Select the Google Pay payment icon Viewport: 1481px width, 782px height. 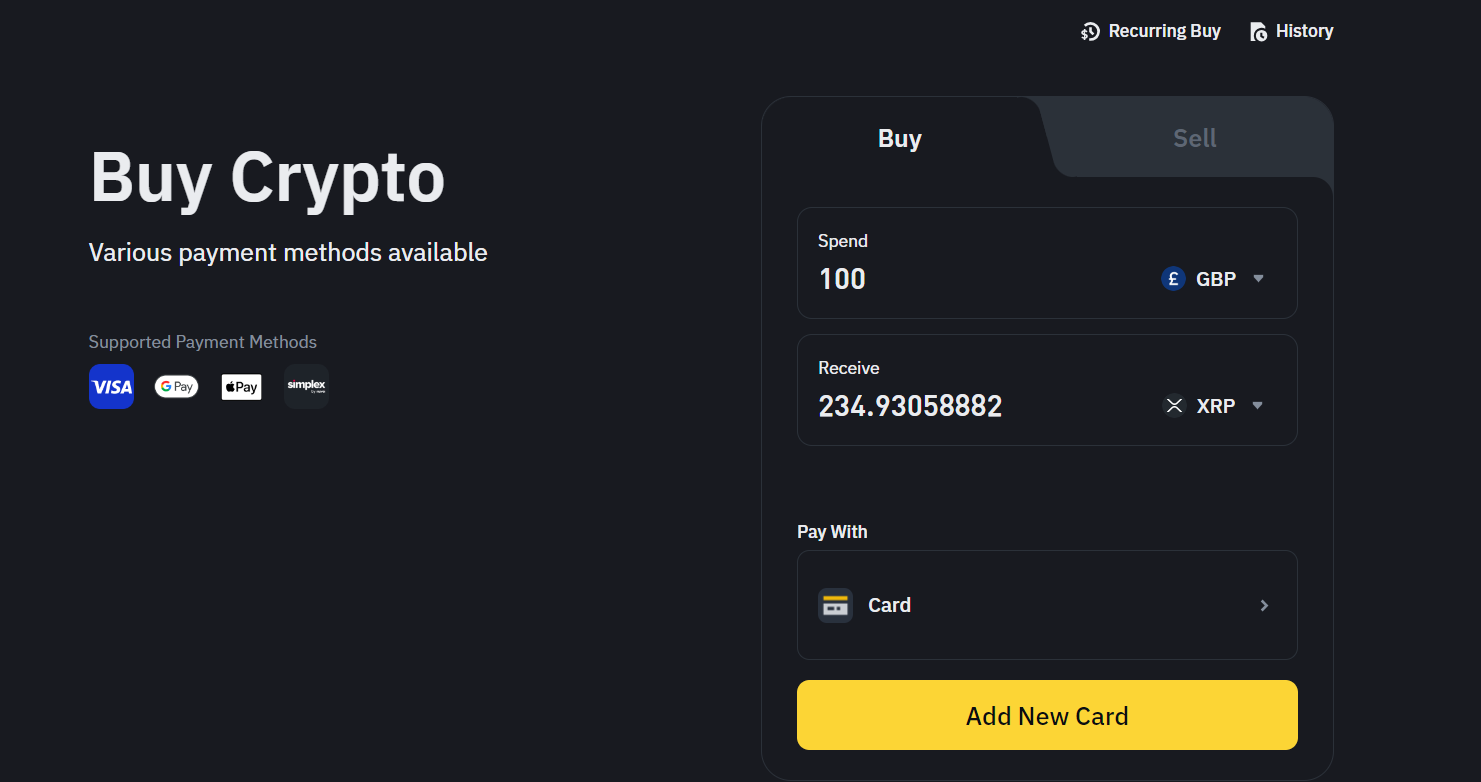(176, 386)
